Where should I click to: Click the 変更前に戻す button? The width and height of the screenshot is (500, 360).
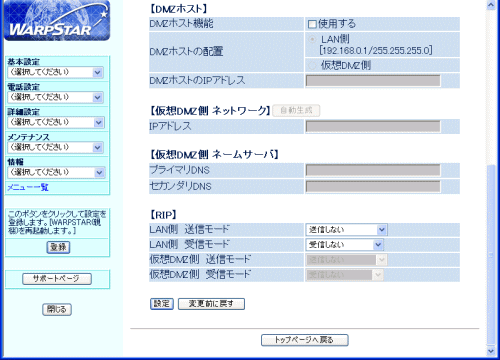coord(211,304)
